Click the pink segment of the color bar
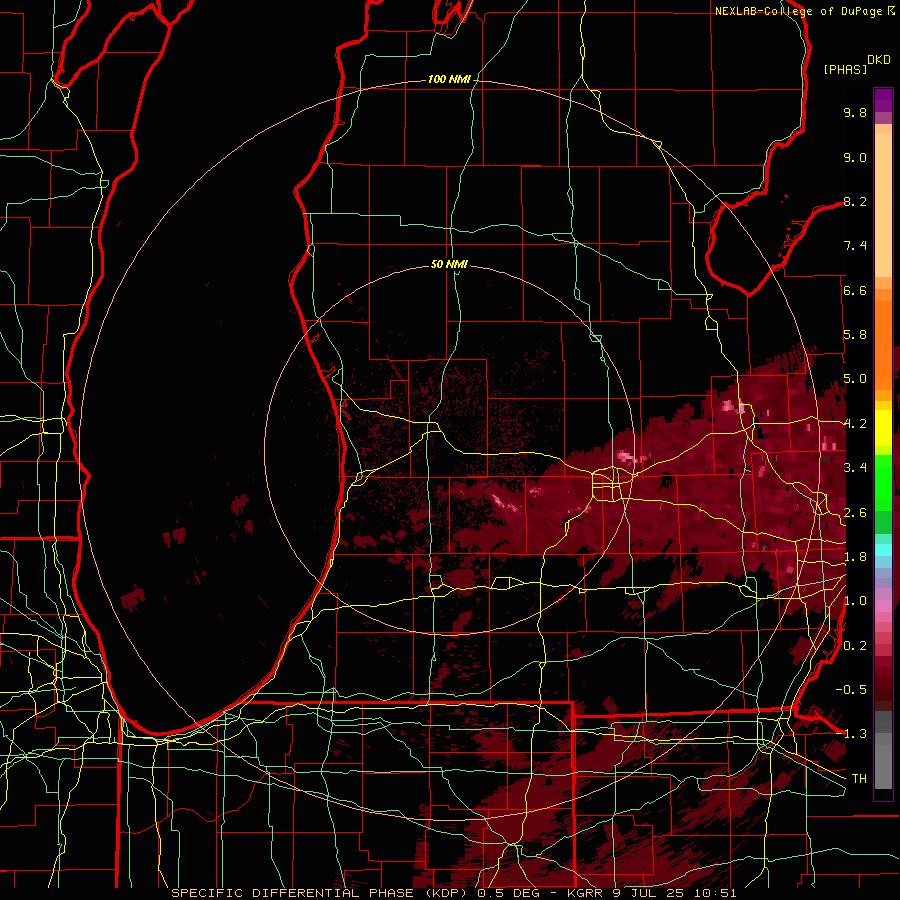The width and height of the screenshot is (900, 900). coord(883,606)
